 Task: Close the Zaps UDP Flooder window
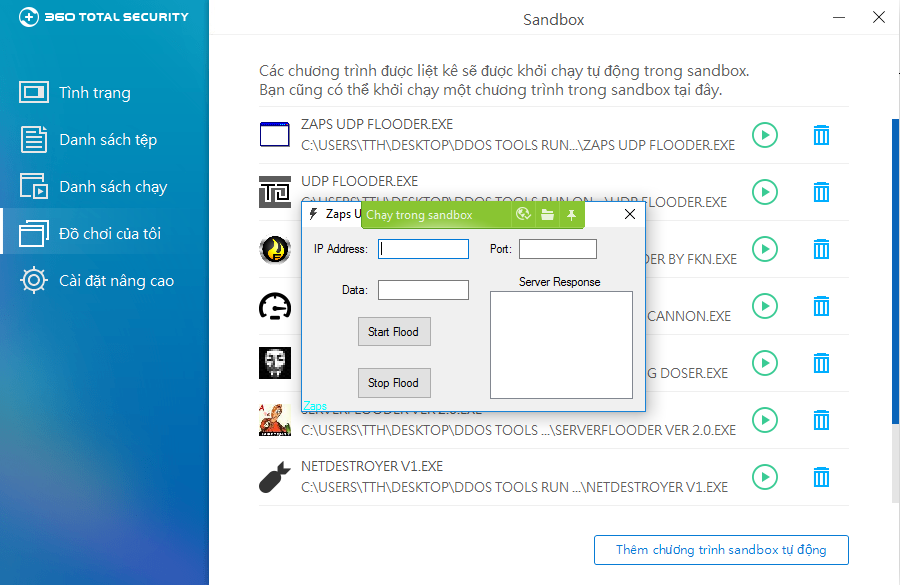630,214
